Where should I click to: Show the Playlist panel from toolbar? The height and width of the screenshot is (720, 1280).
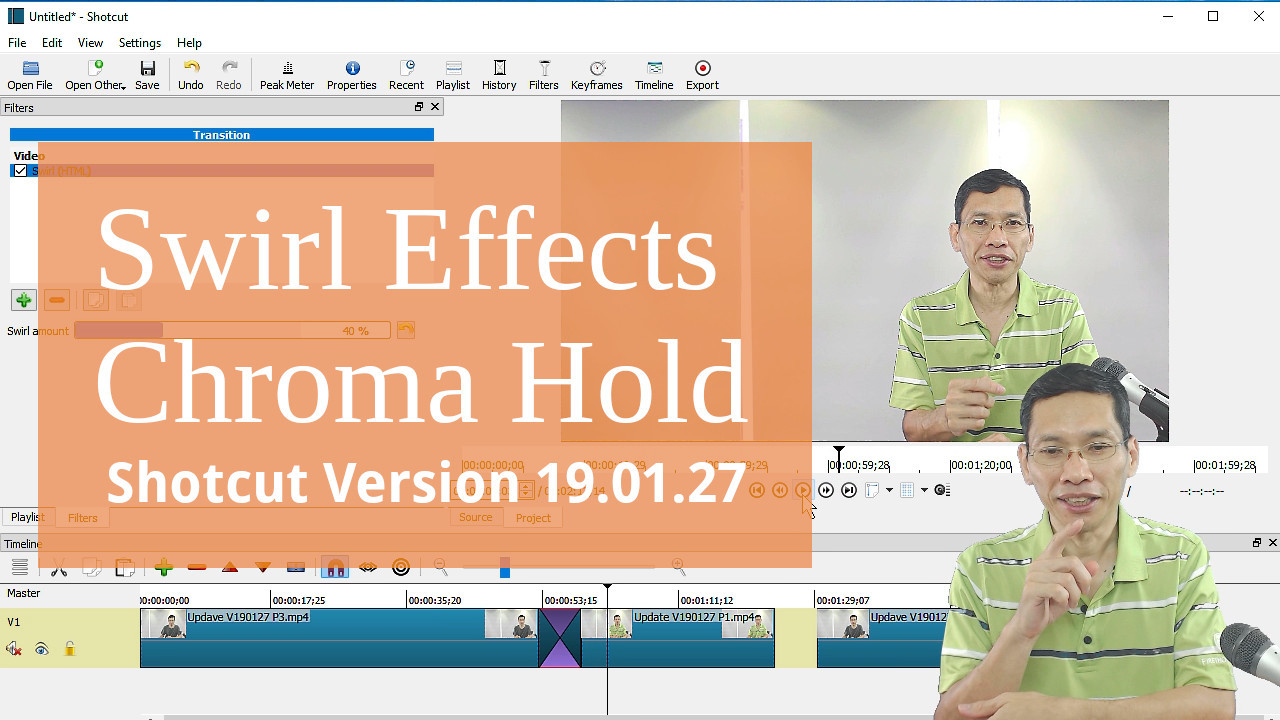[453, 75]
